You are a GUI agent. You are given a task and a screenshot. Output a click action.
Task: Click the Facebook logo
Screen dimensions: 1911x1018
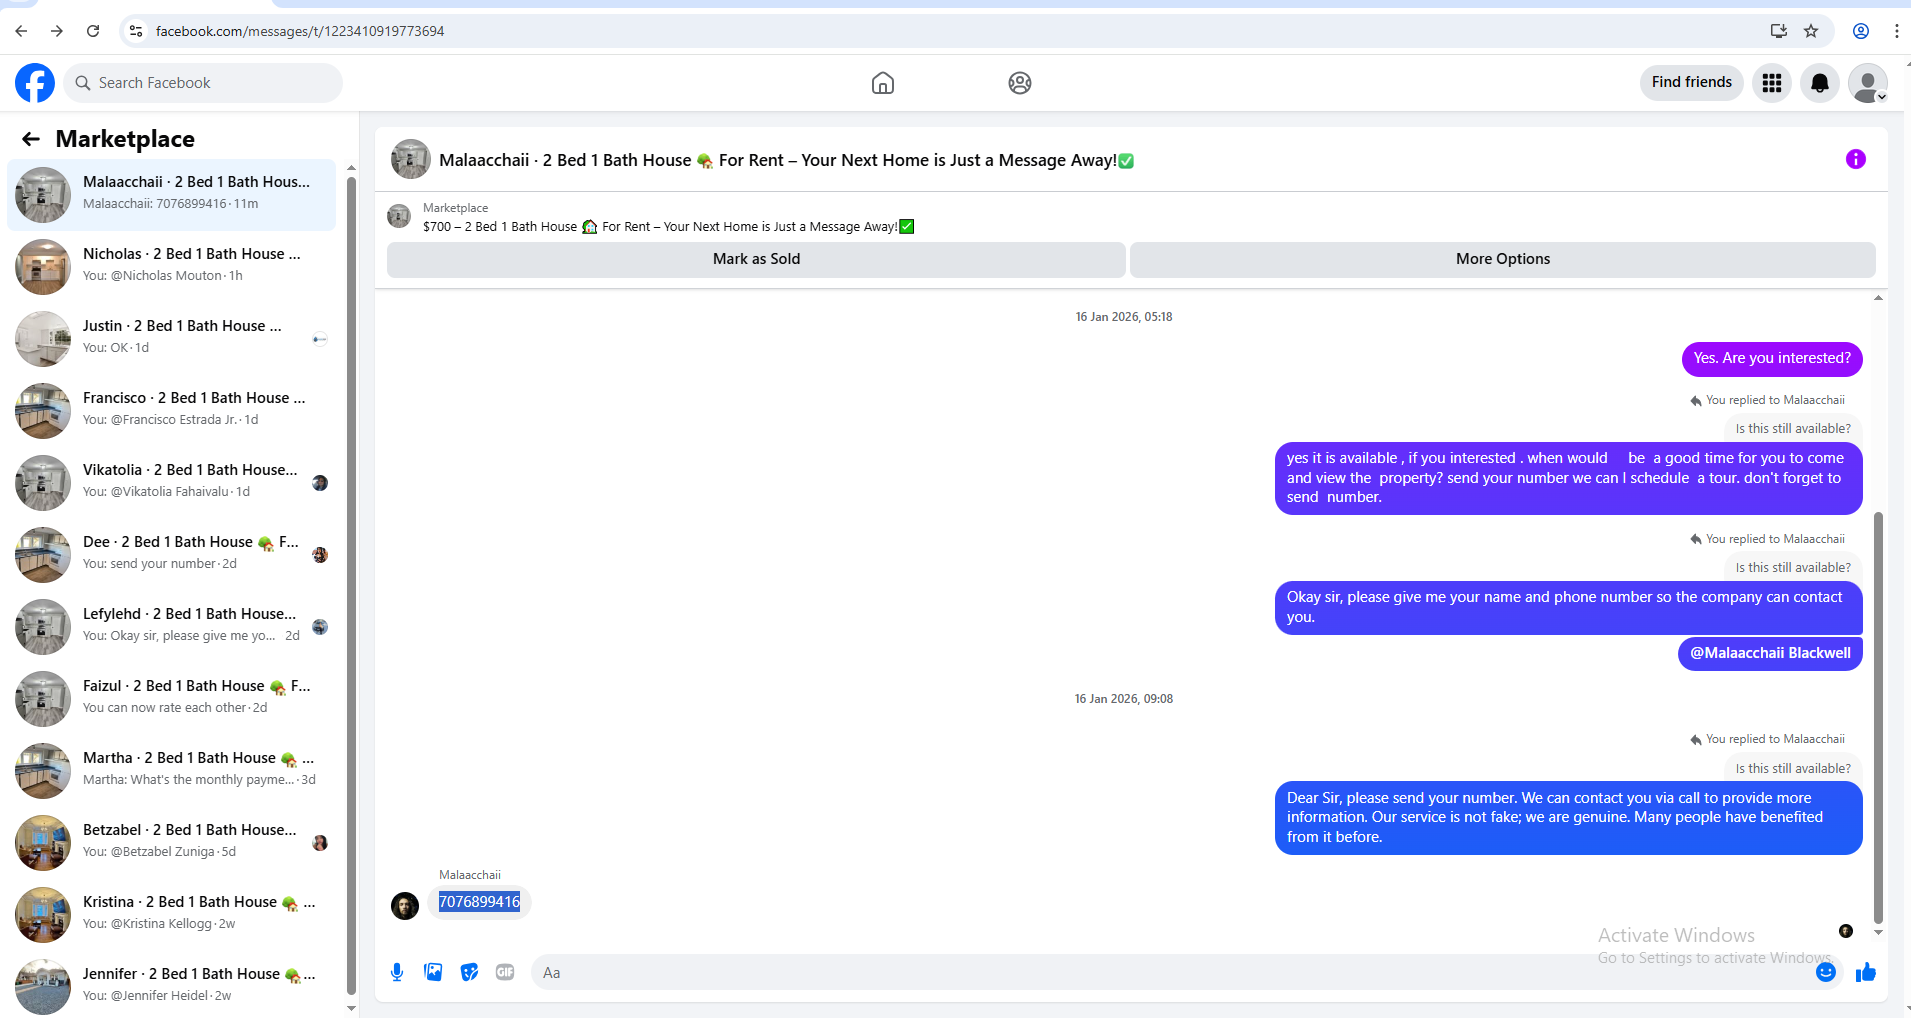[35, 83]
